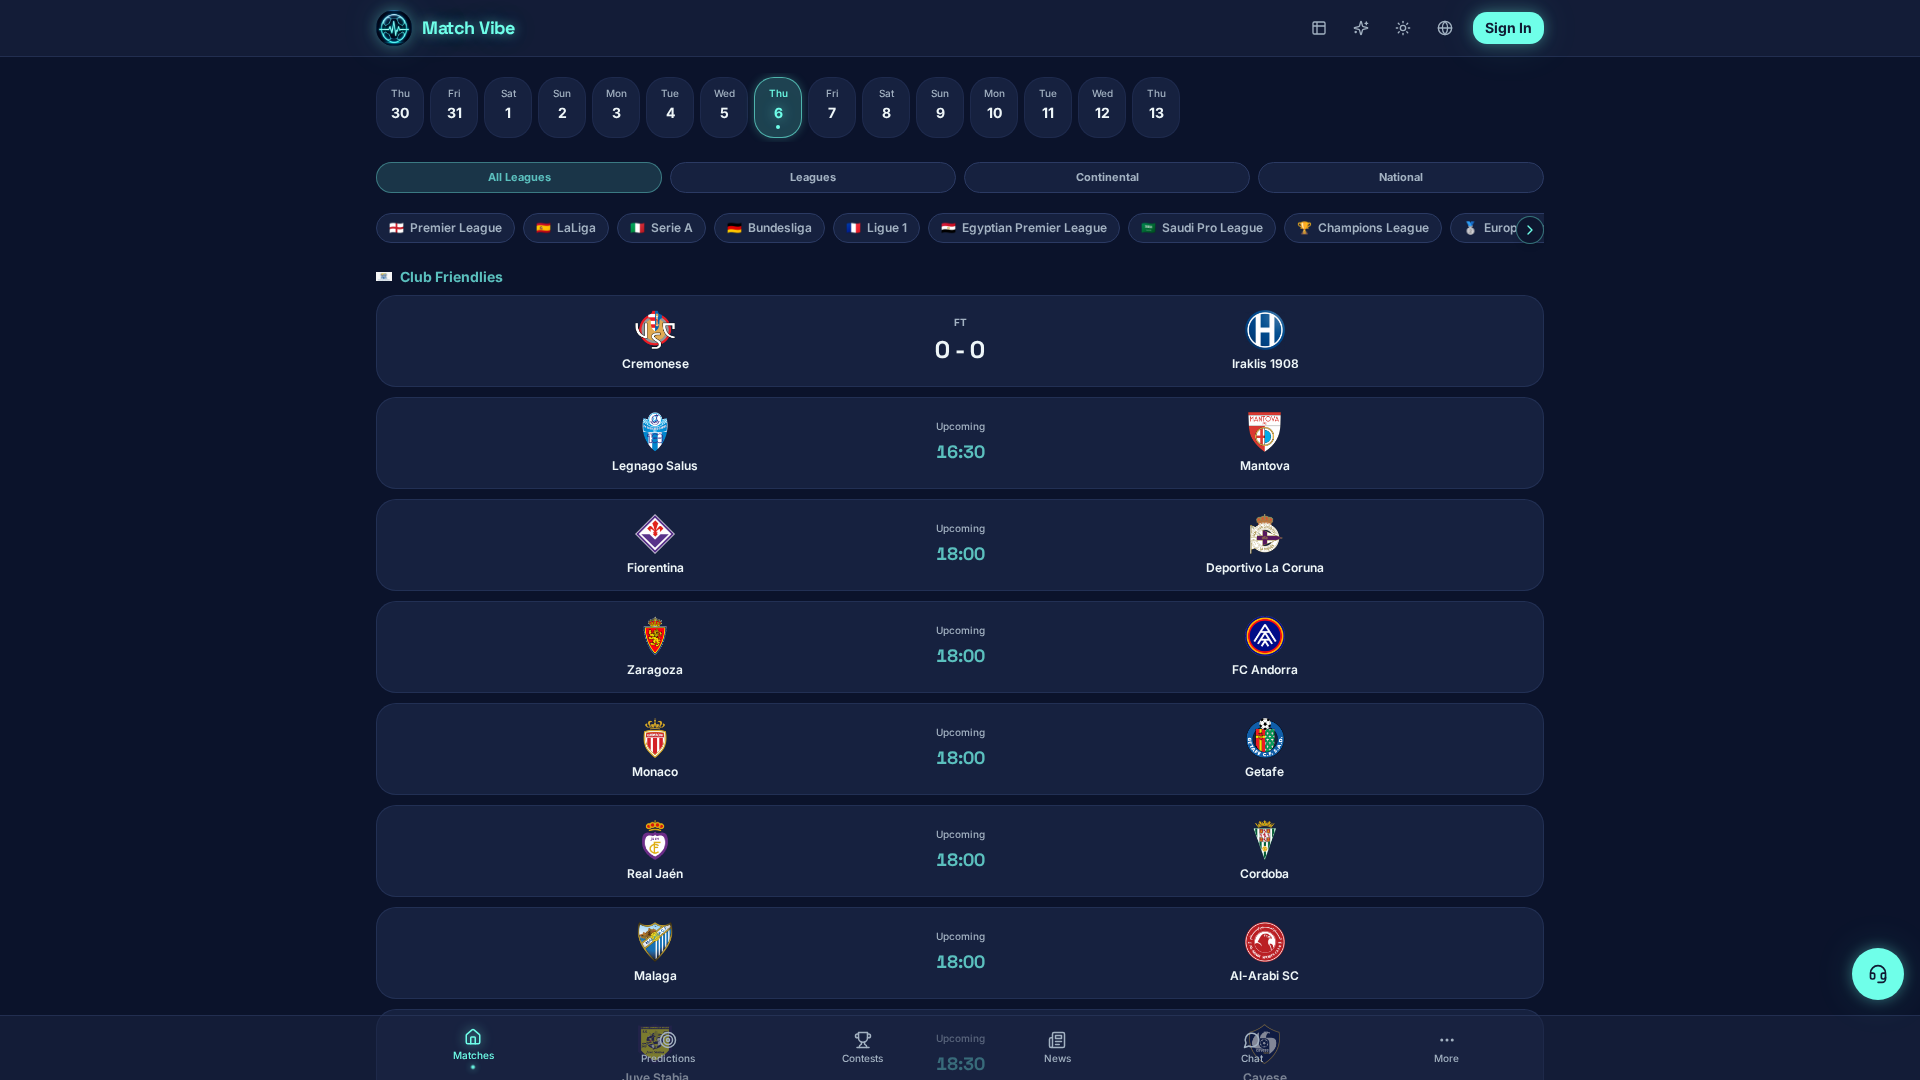Screen dimensions: 1920x1080
Task: Click the Cordoba club crest
Action: click(x=1265, y=840)
